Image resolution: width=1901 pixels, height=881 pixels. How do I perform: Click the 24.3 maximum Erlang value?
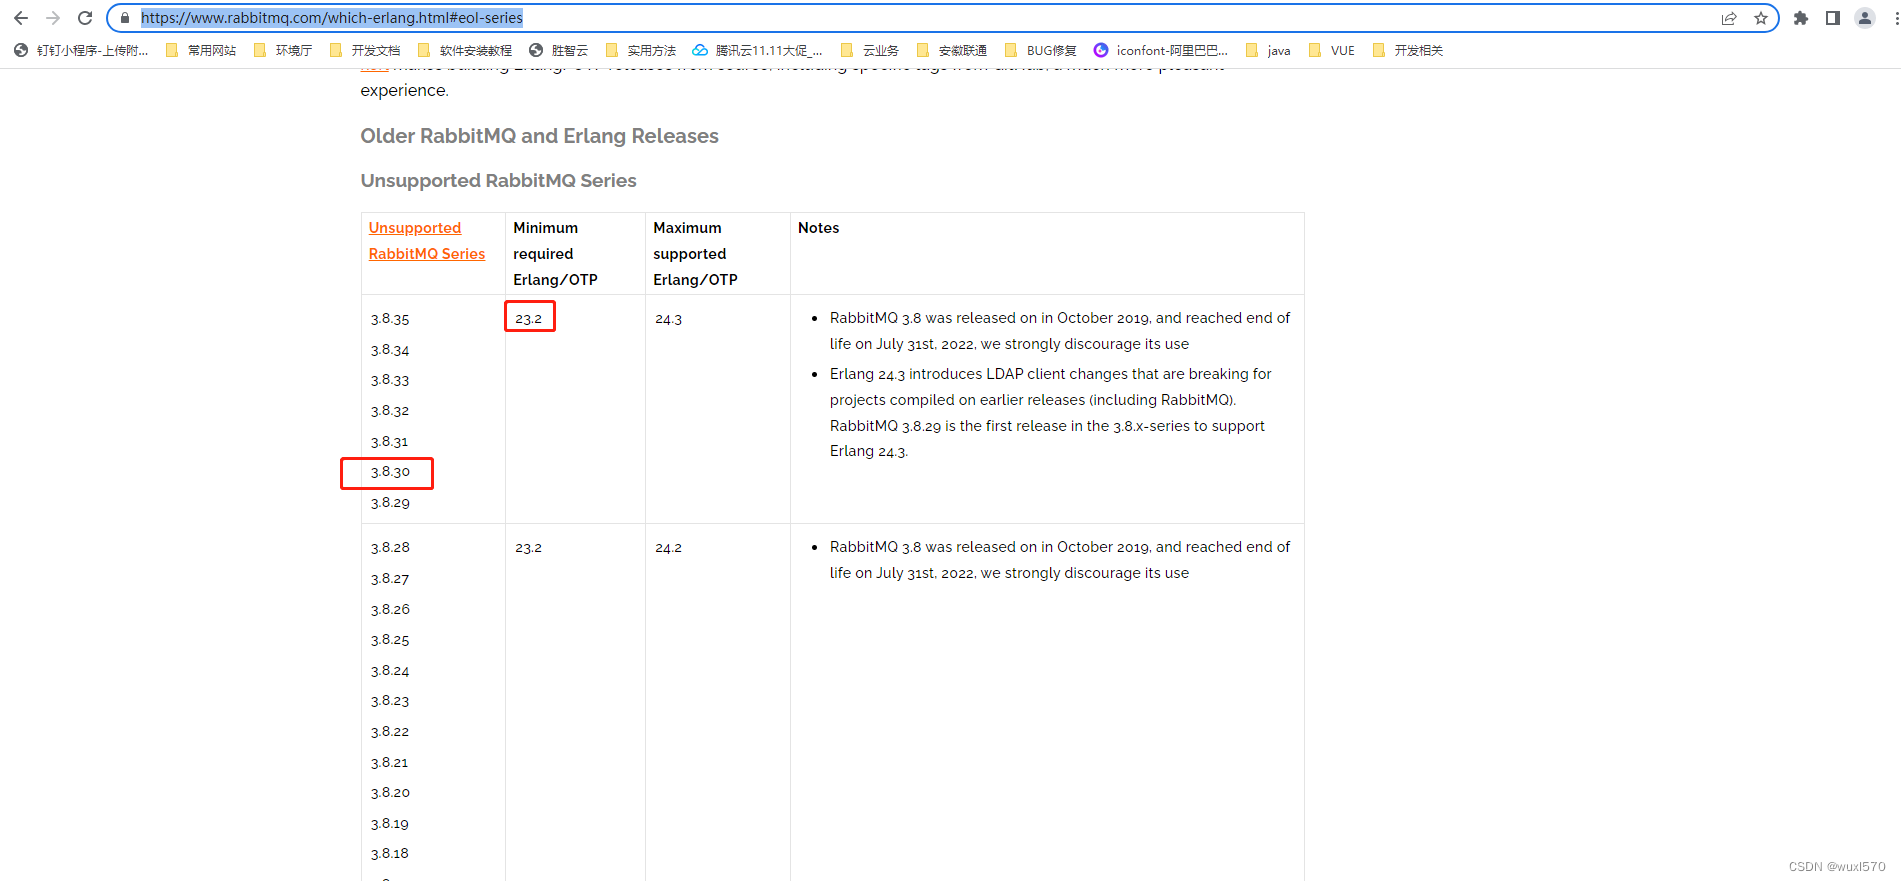[x=669, y=319]
